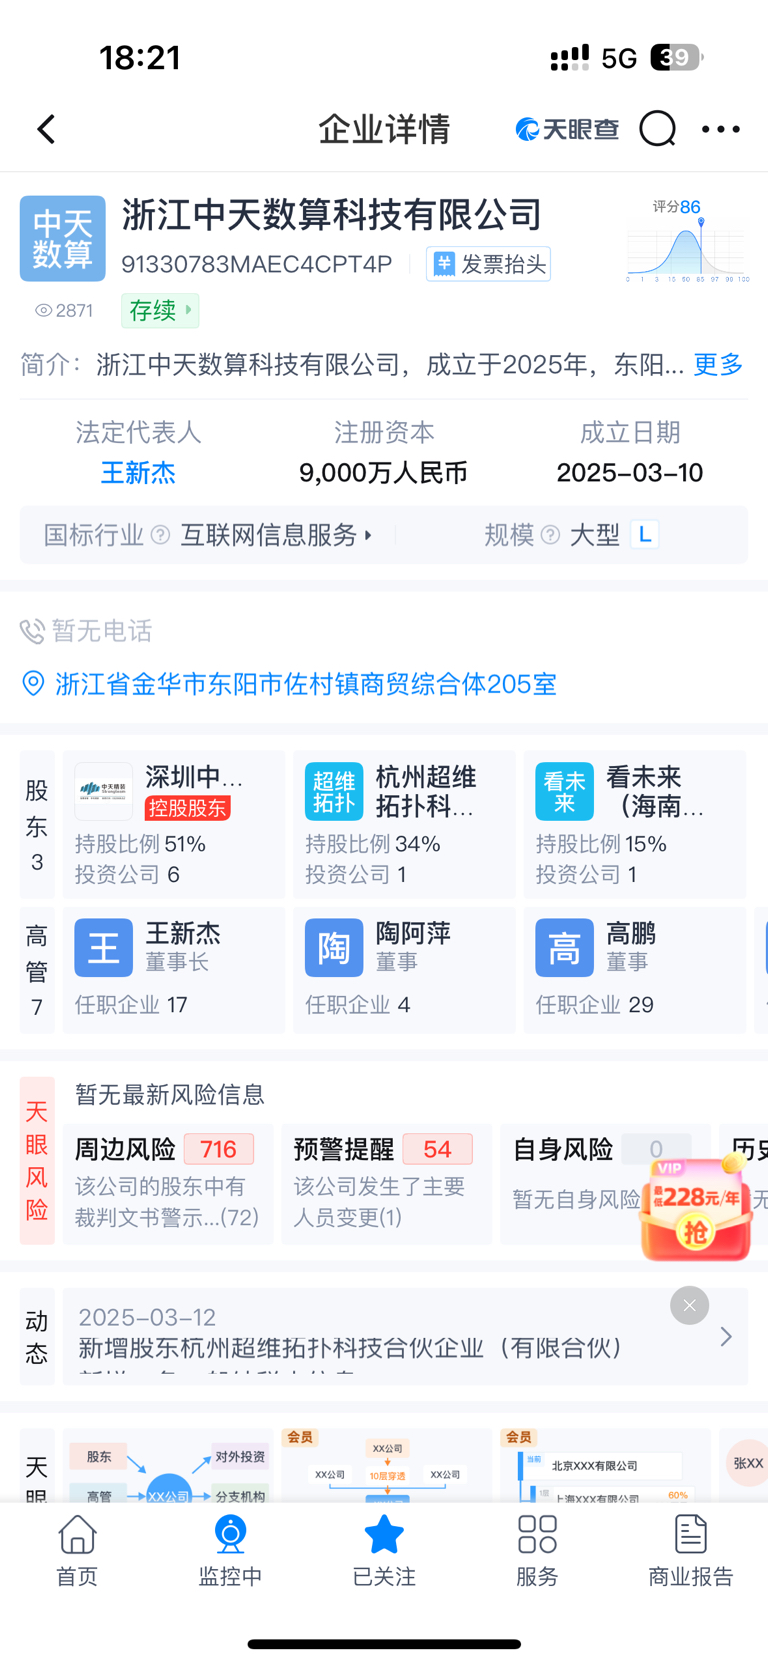
Task: Tap 任职企业 29 for 高鹏
Action: (x=594, y=1005)
